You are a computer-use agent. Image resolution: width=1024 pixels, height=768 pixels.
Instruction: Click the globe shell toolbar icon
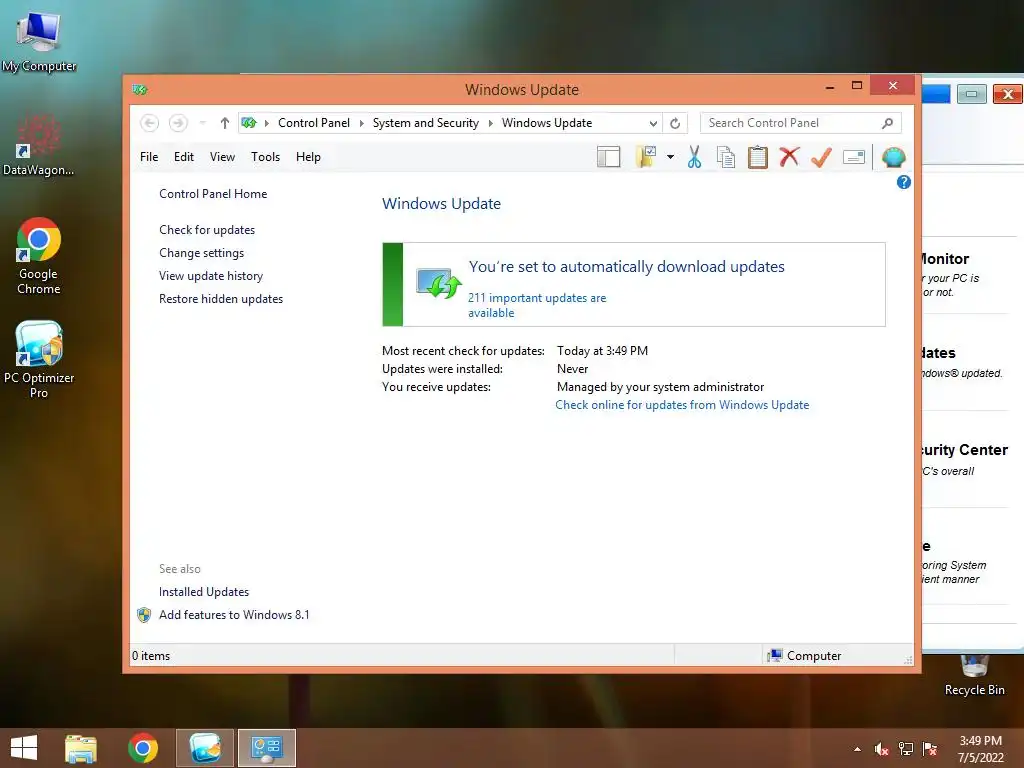point(893,157)
